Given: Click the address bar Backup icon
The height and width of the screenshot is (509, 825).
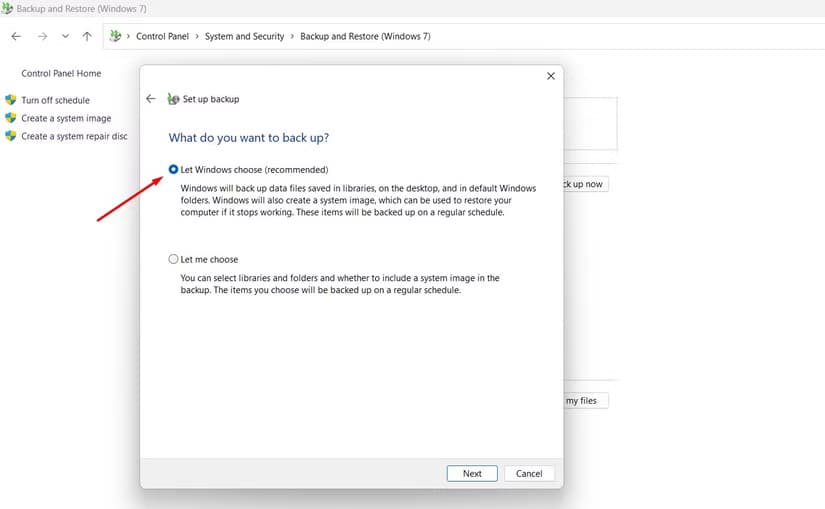Looking at the screenshot, I should pos(115,36).
